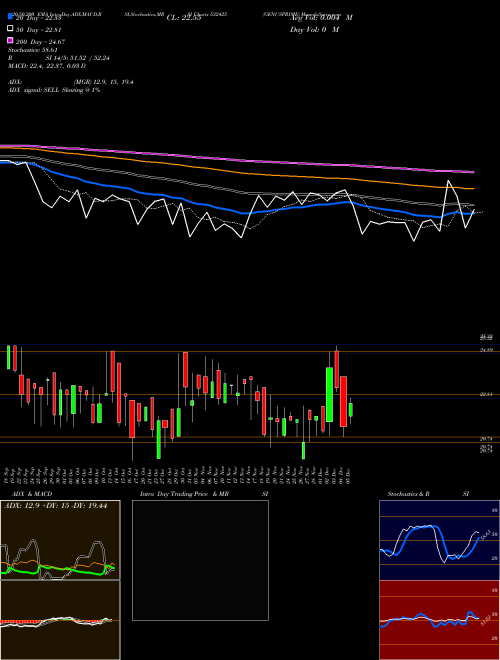Select the 'SI 14/3: 51.52 / 52.24' value
Screen dimensions: 500x660
click(x=77, y=58)
